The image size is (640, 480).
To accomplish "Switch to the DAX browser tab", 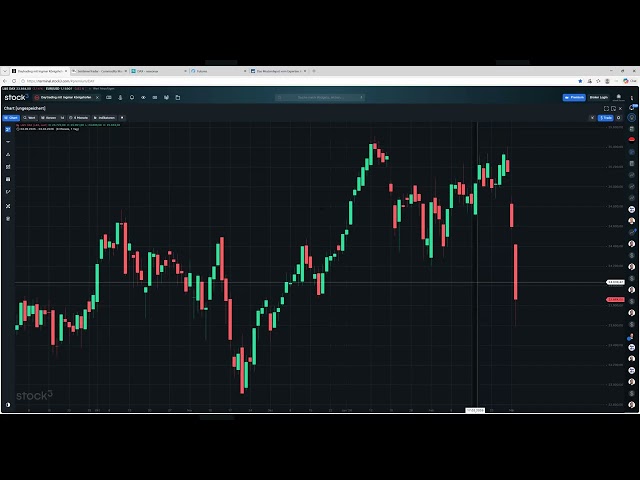I will tap(158, 71).
